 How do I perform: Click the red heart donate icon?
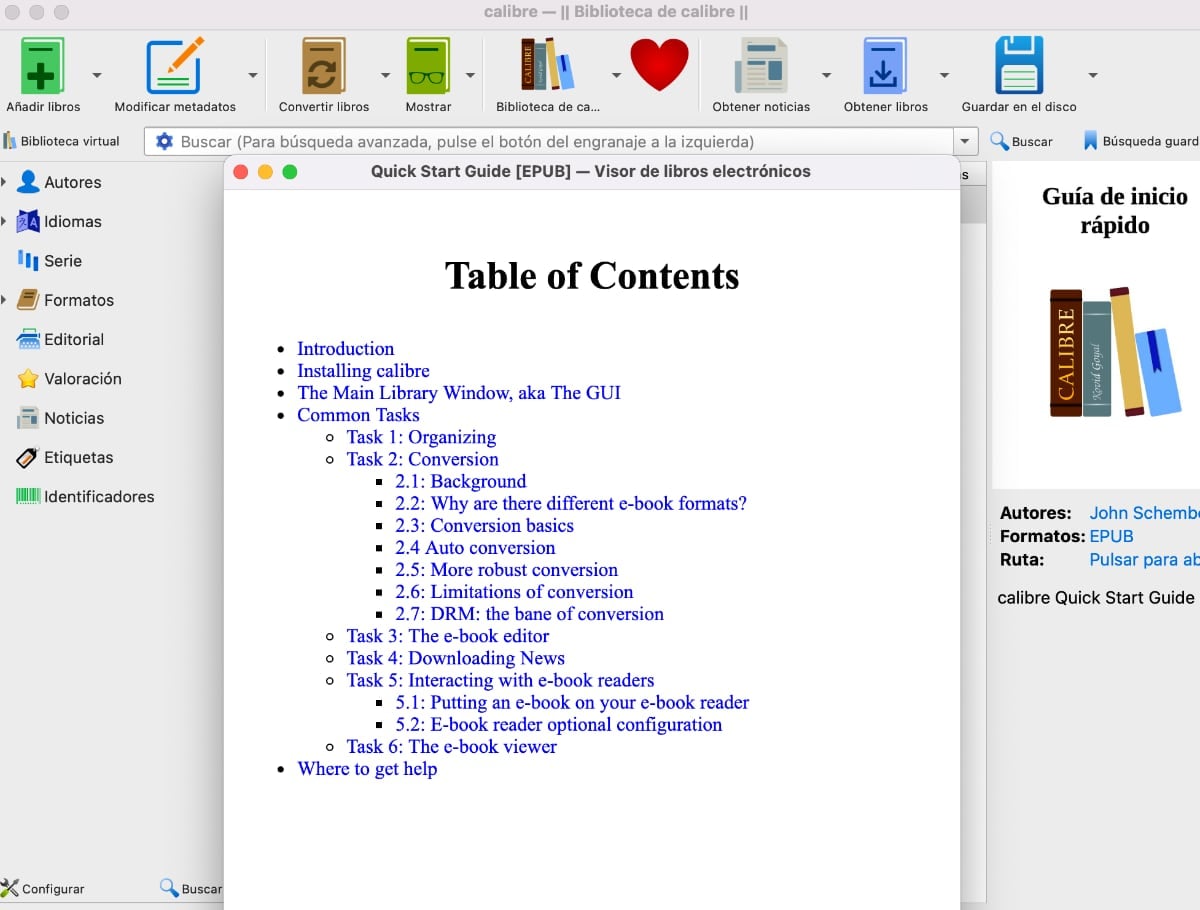coord(659,64)
